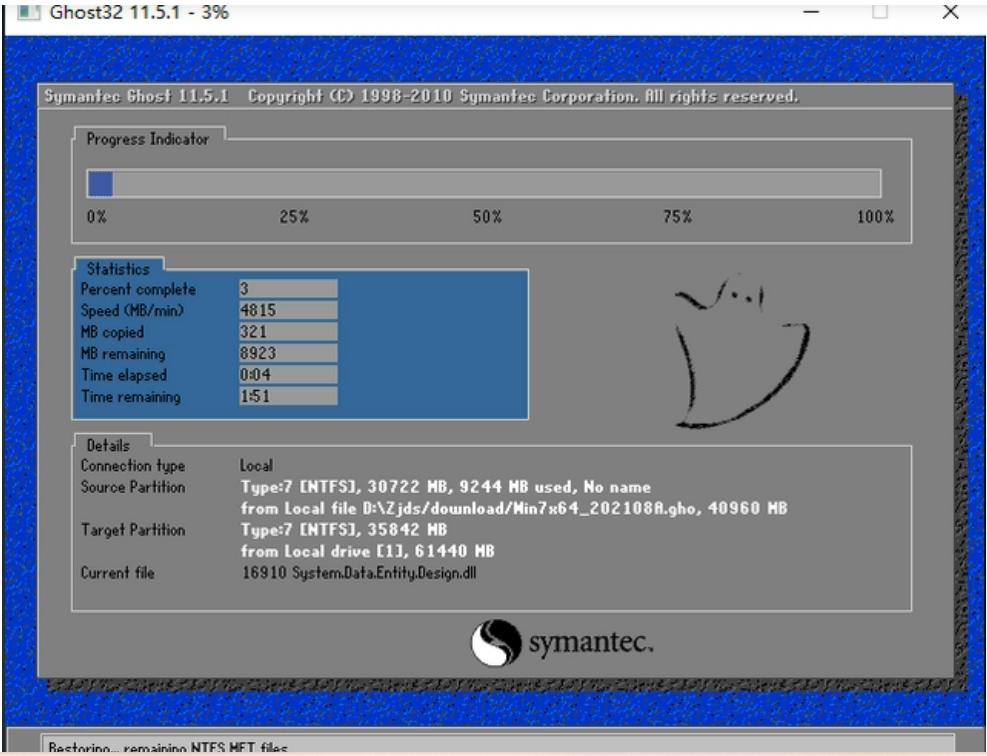This screenshot has width=987, height=756.
Task: Click the symantec. wordmark text
Action: [x=590, y=643]
